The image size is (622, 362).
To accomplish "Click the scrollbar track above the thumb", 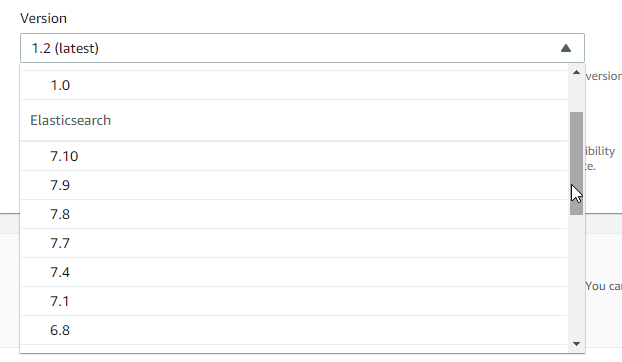I will [x=576, y=94].
